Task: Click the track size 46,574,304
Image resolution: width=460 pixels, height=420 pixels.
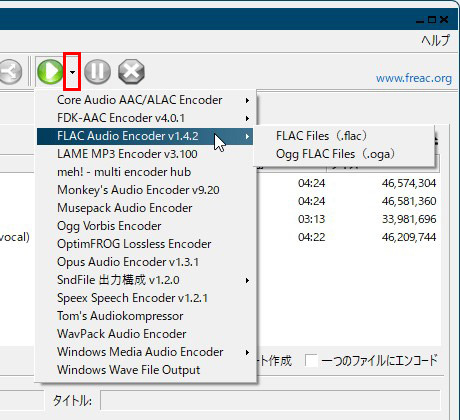Action: [409, 183]
